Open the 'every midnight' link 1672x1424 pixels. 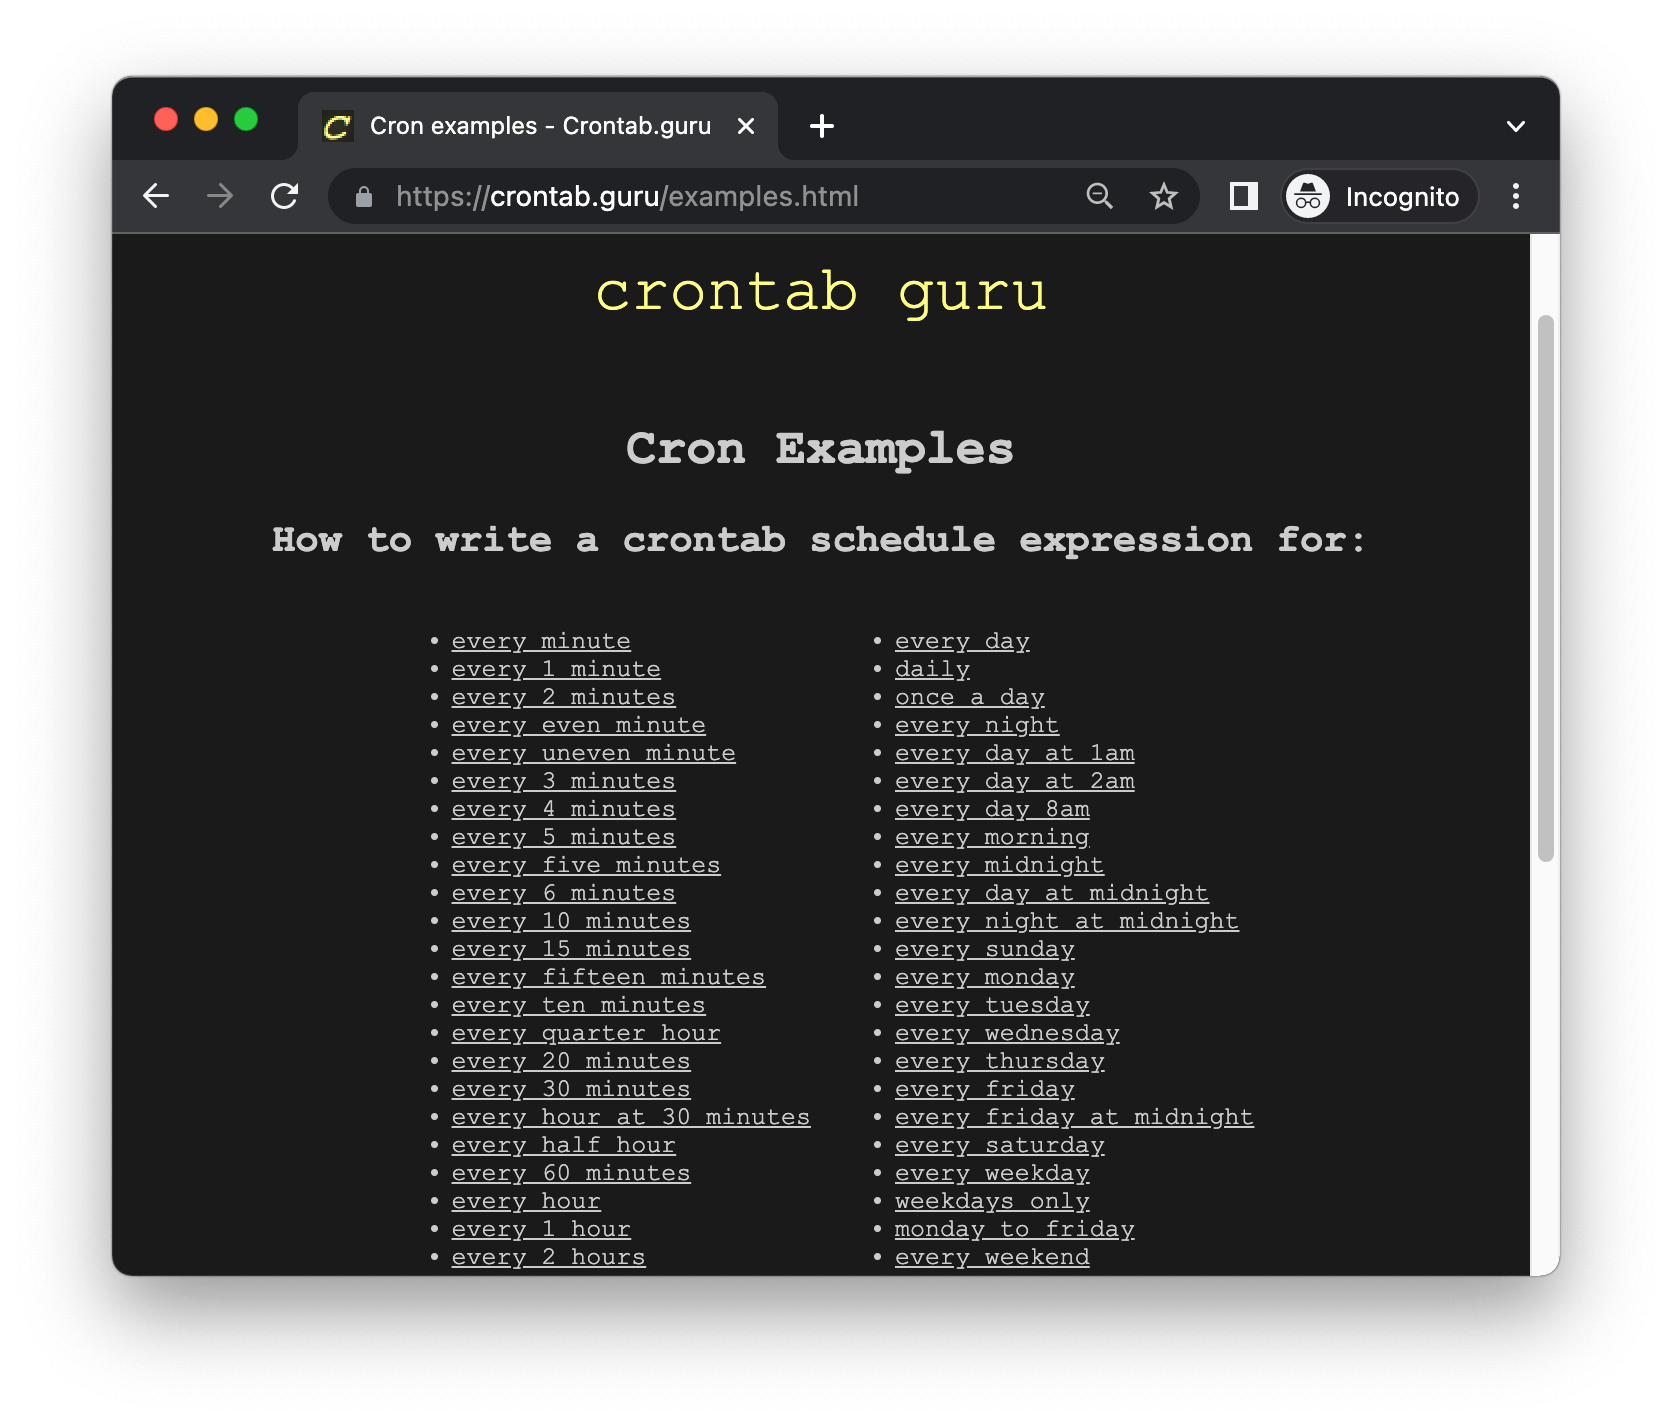point(999,865)
